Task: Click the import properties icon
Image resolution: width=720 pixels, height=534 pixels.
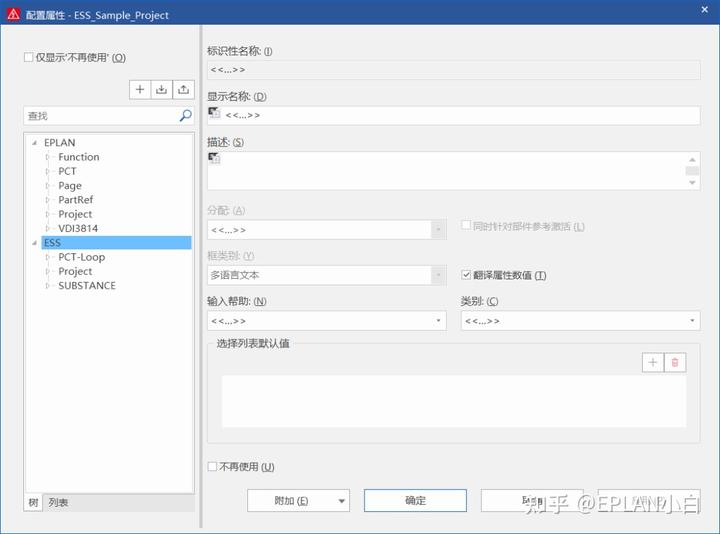Action: [161, 89]
